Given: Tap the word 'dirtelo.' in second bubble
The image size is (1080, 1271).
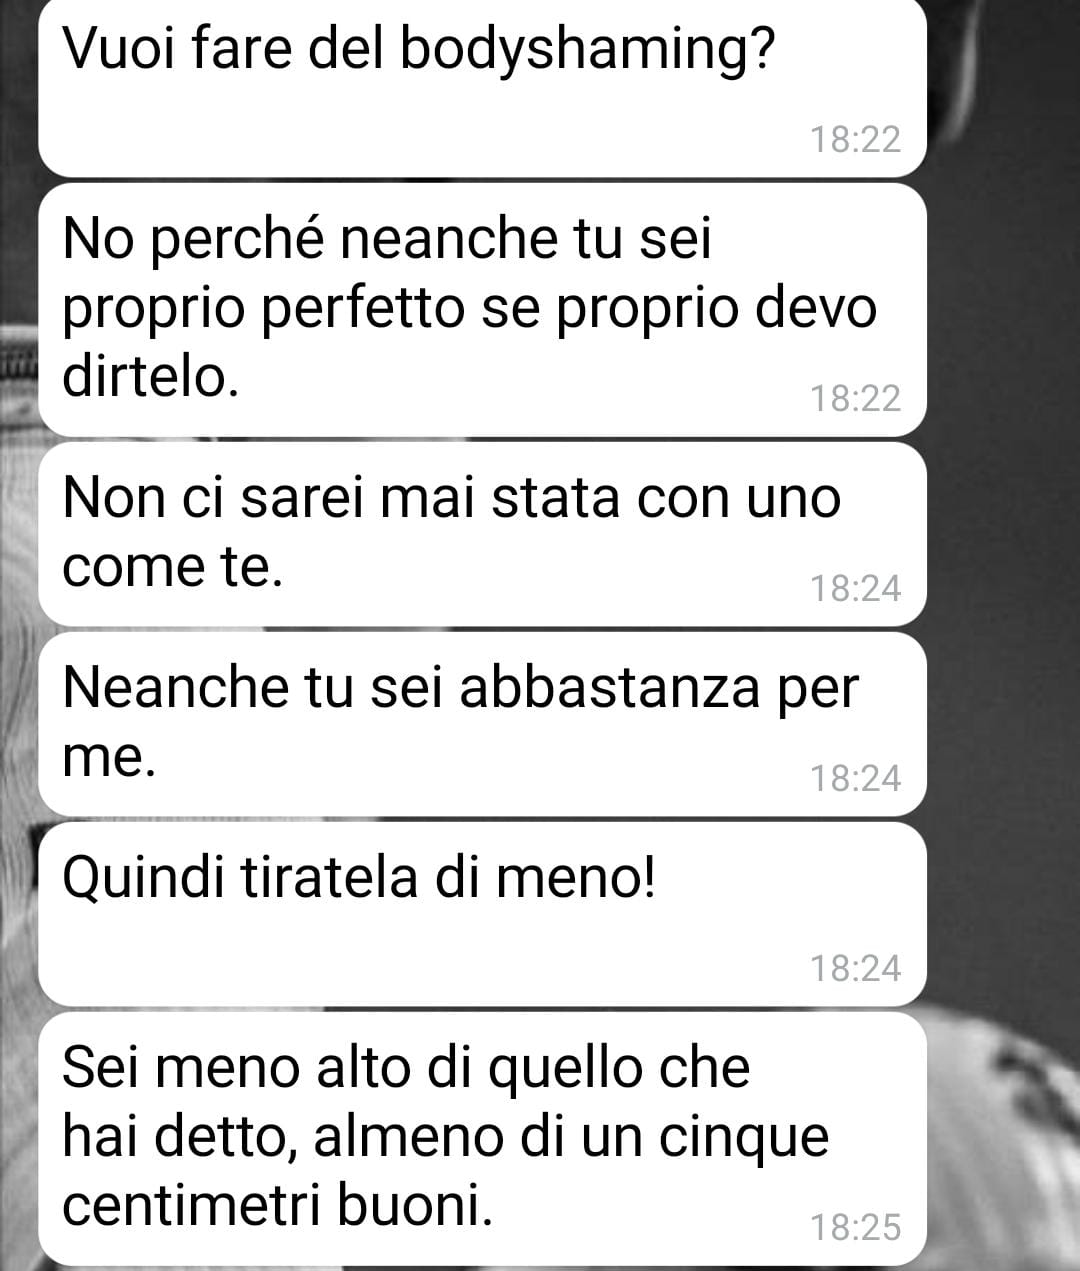Looking at the screenshot, I should (x=151, y=377).
